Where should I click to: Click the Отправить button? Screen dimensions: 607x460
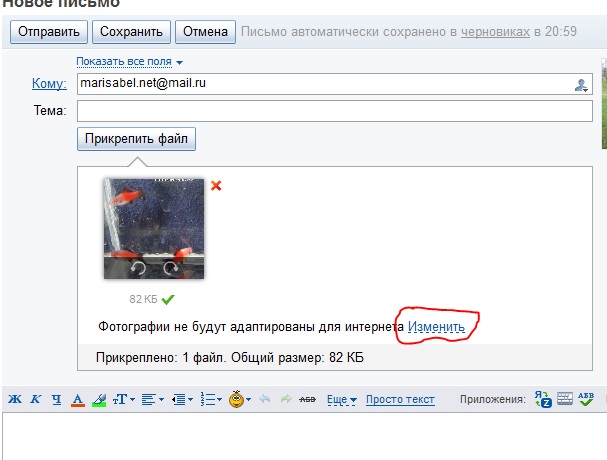point(48,32)
